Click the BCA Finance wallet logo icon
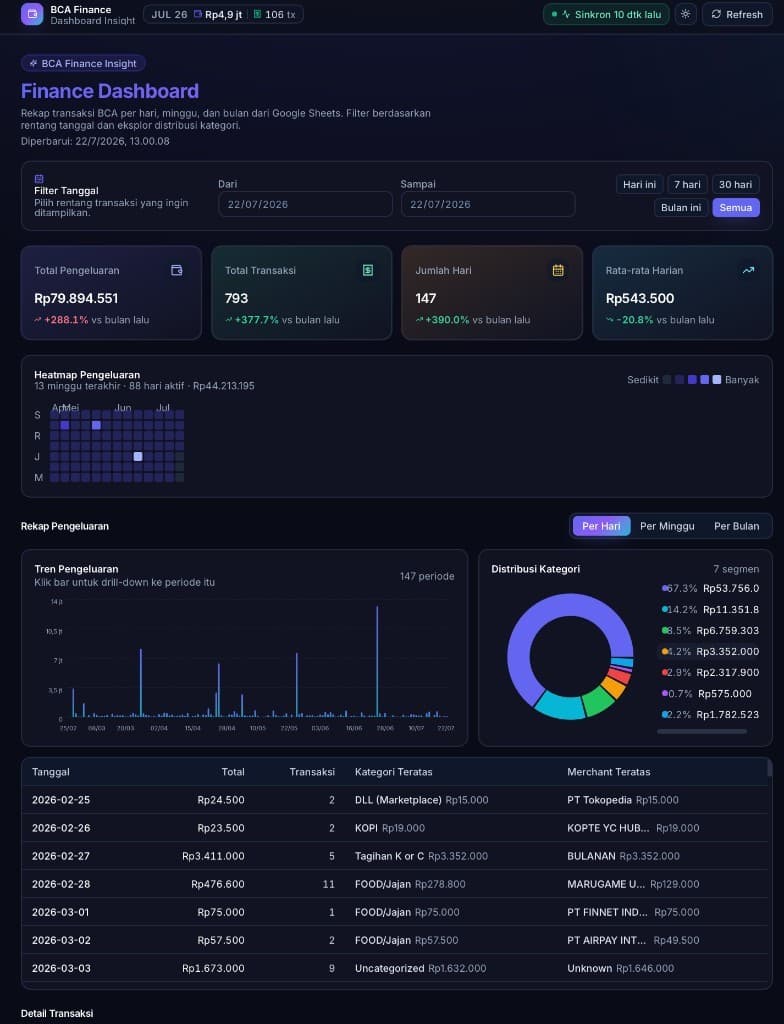The image size is (784, 1024). coord(32,14)
